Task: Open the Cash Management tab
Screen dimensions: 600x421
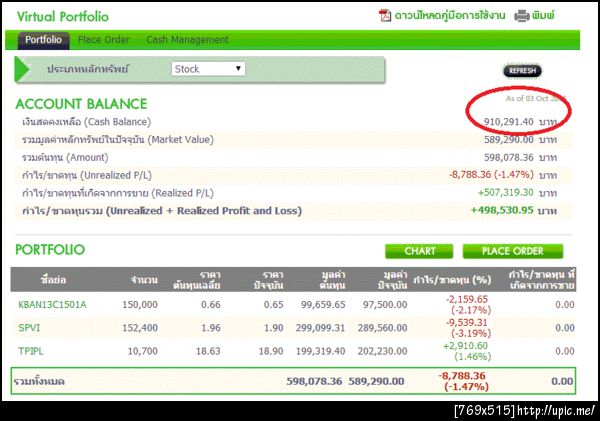Action: tap(187, 40)
